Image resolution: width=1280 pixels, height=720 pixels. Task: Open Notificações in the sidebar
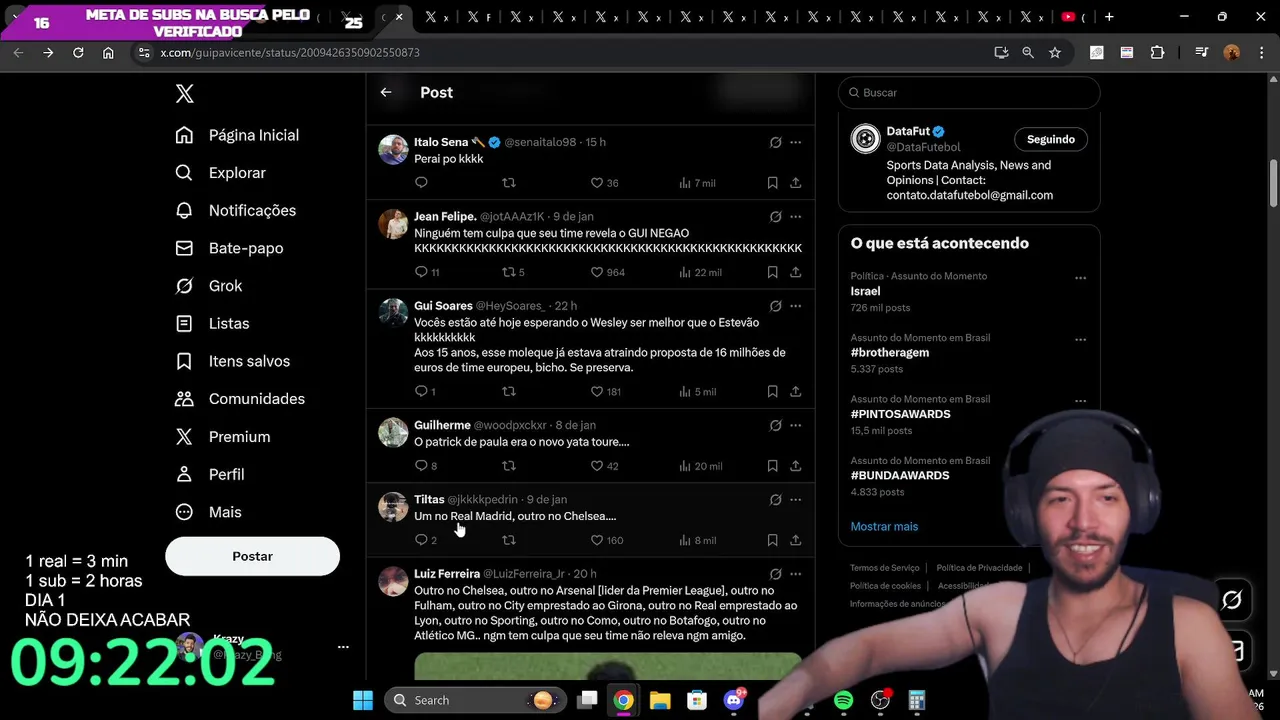point(236,211)
